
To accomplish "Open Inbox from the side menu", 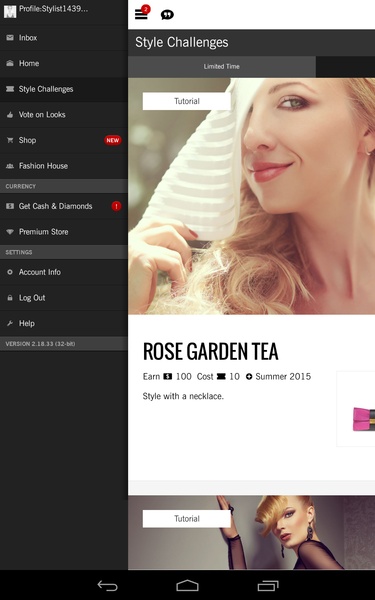I will tap(64, 38).
